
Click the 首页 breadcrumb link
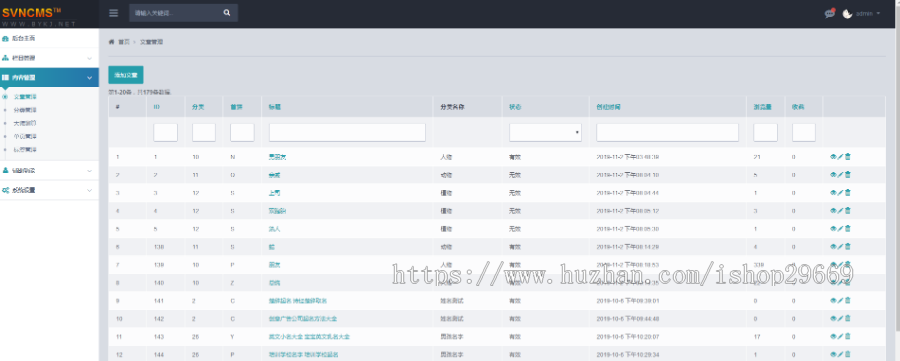(124, 42)
